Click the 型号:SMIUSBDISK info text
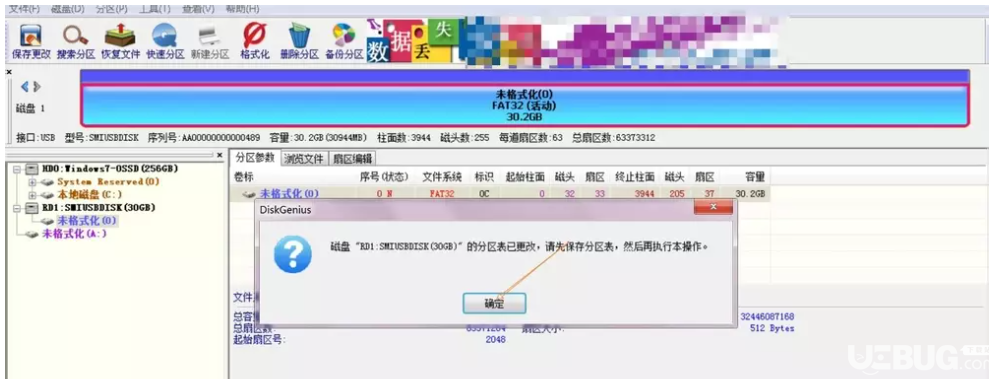 [103, 137]
